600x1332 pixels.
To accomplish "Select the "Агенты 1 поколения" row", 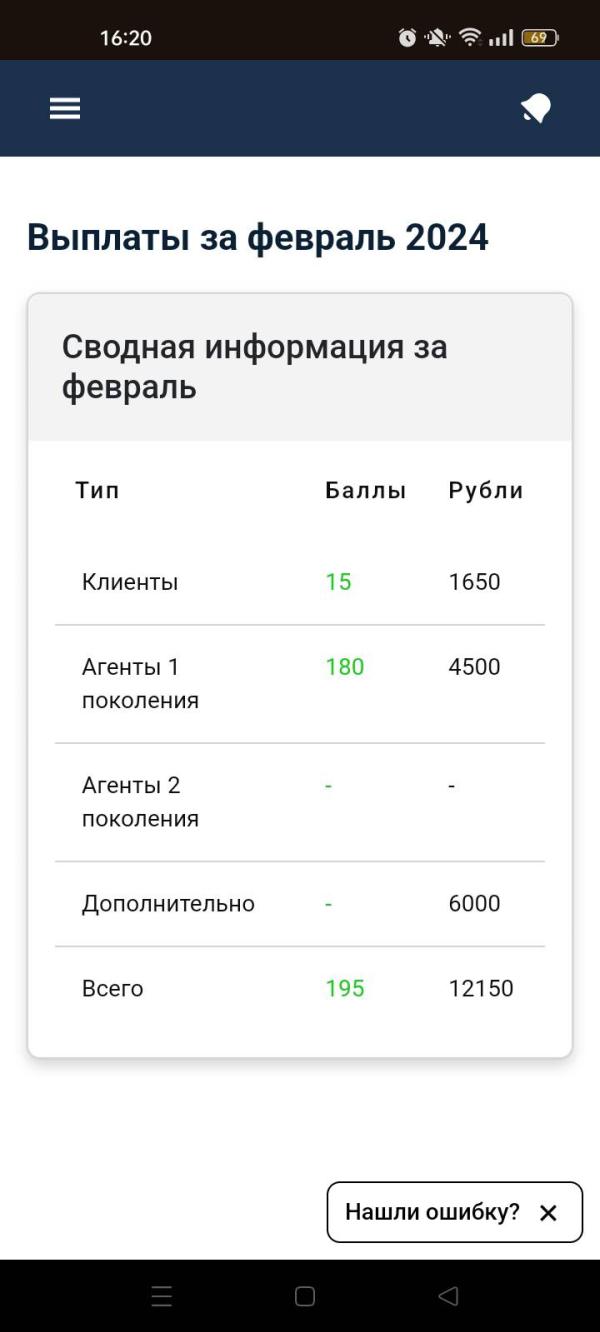I will pyautogui.click(x=140, y=683).
